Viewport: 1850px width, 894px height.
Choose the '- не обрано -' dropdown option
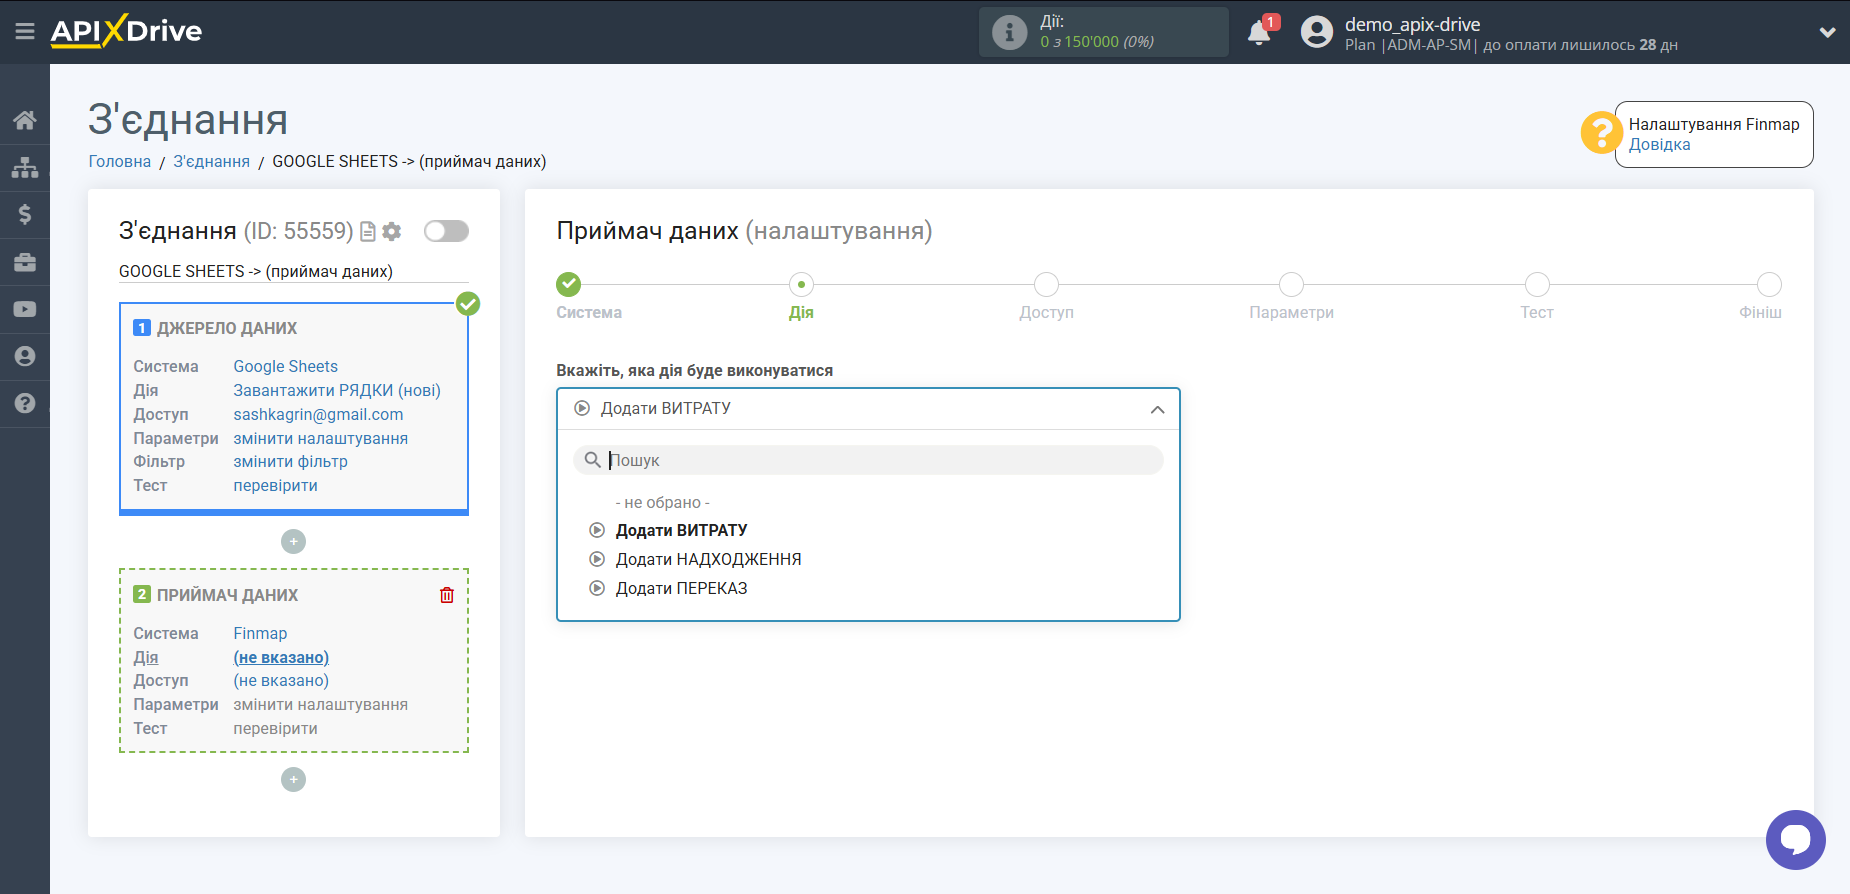[662, 502]
